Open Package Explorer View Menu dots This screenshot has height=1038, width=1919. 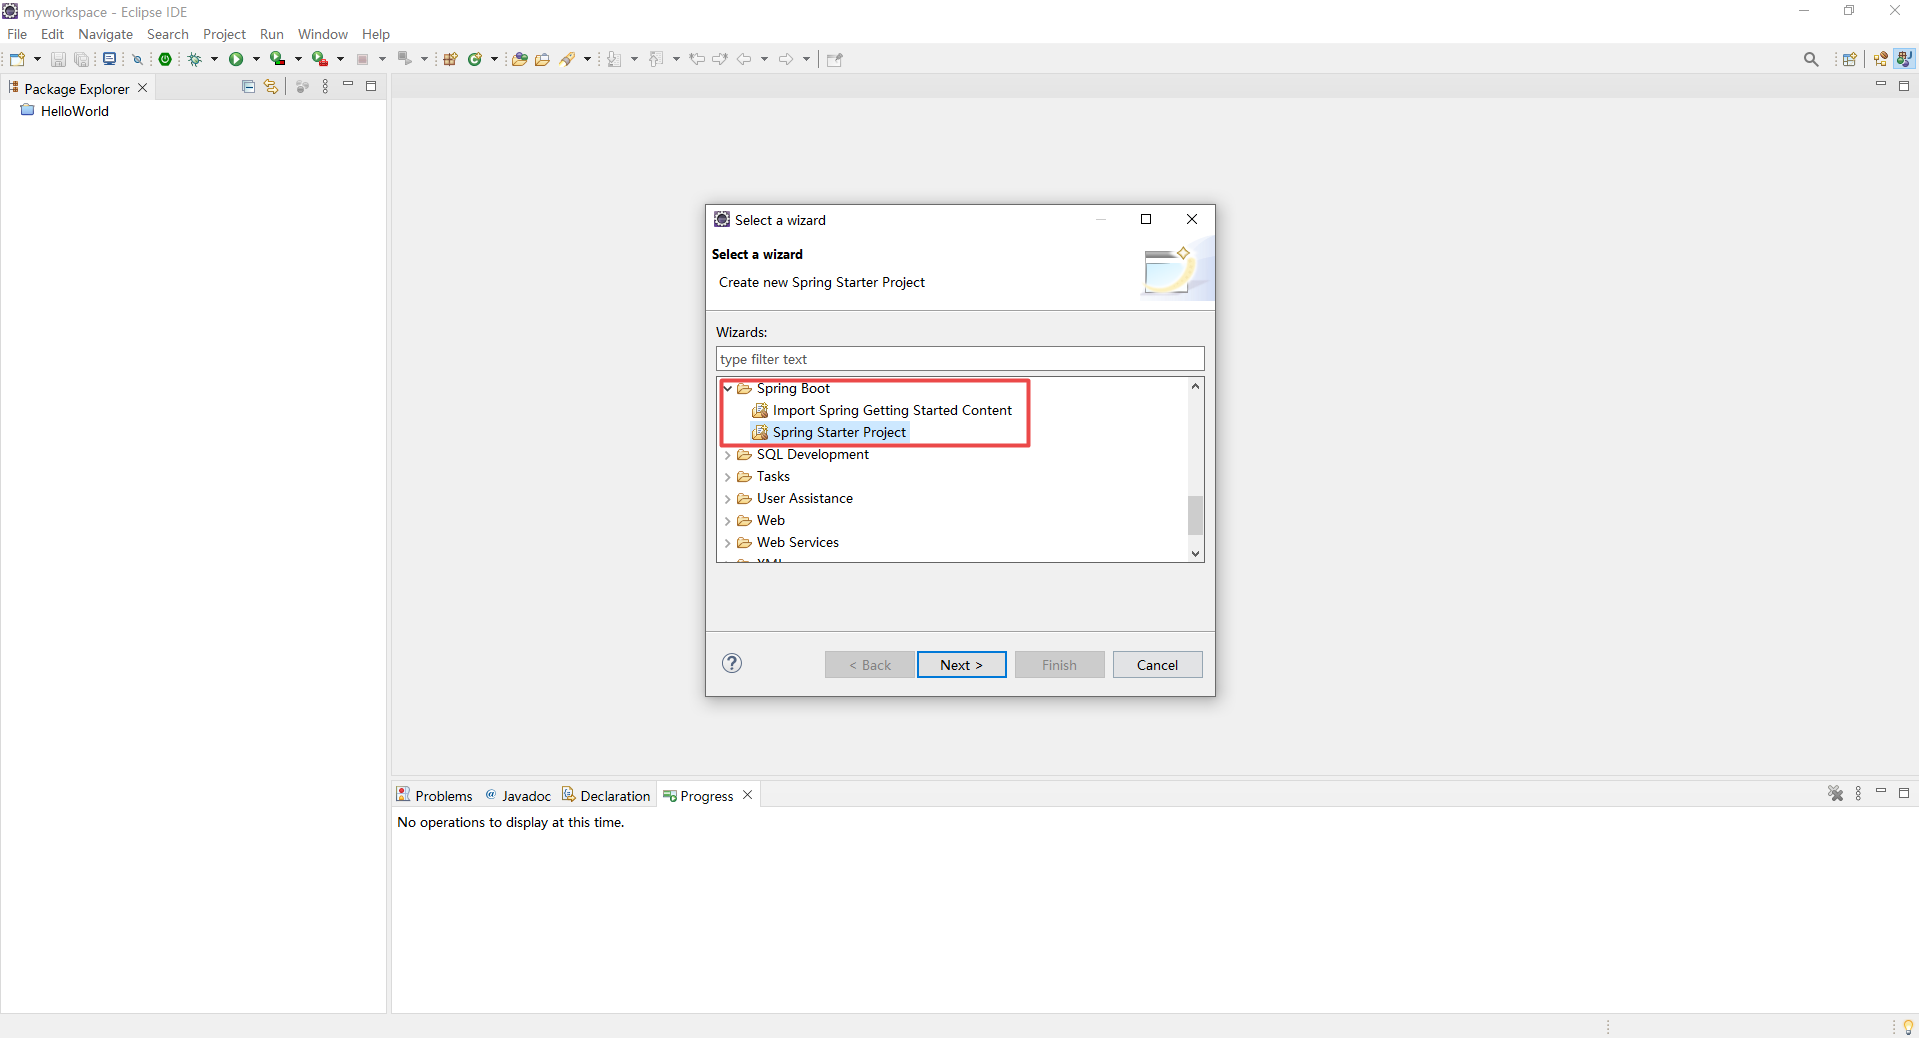click(325, 87)
